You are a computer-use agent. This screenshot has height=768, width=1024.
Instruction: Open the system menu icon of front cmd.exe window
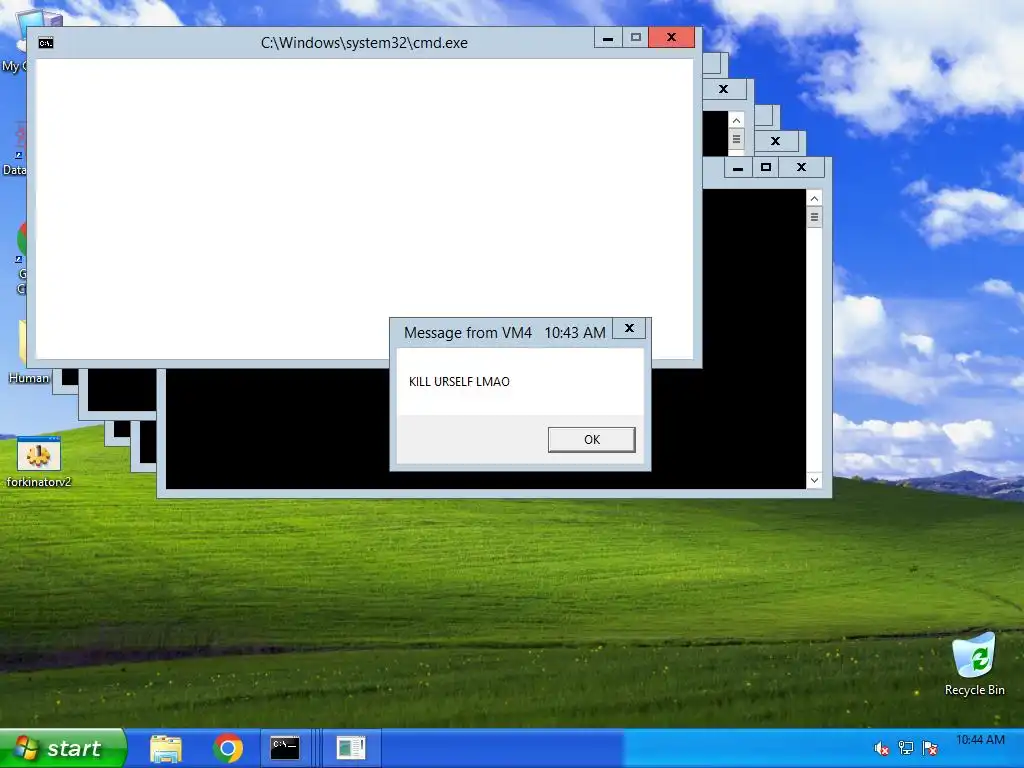click(45, 43)
